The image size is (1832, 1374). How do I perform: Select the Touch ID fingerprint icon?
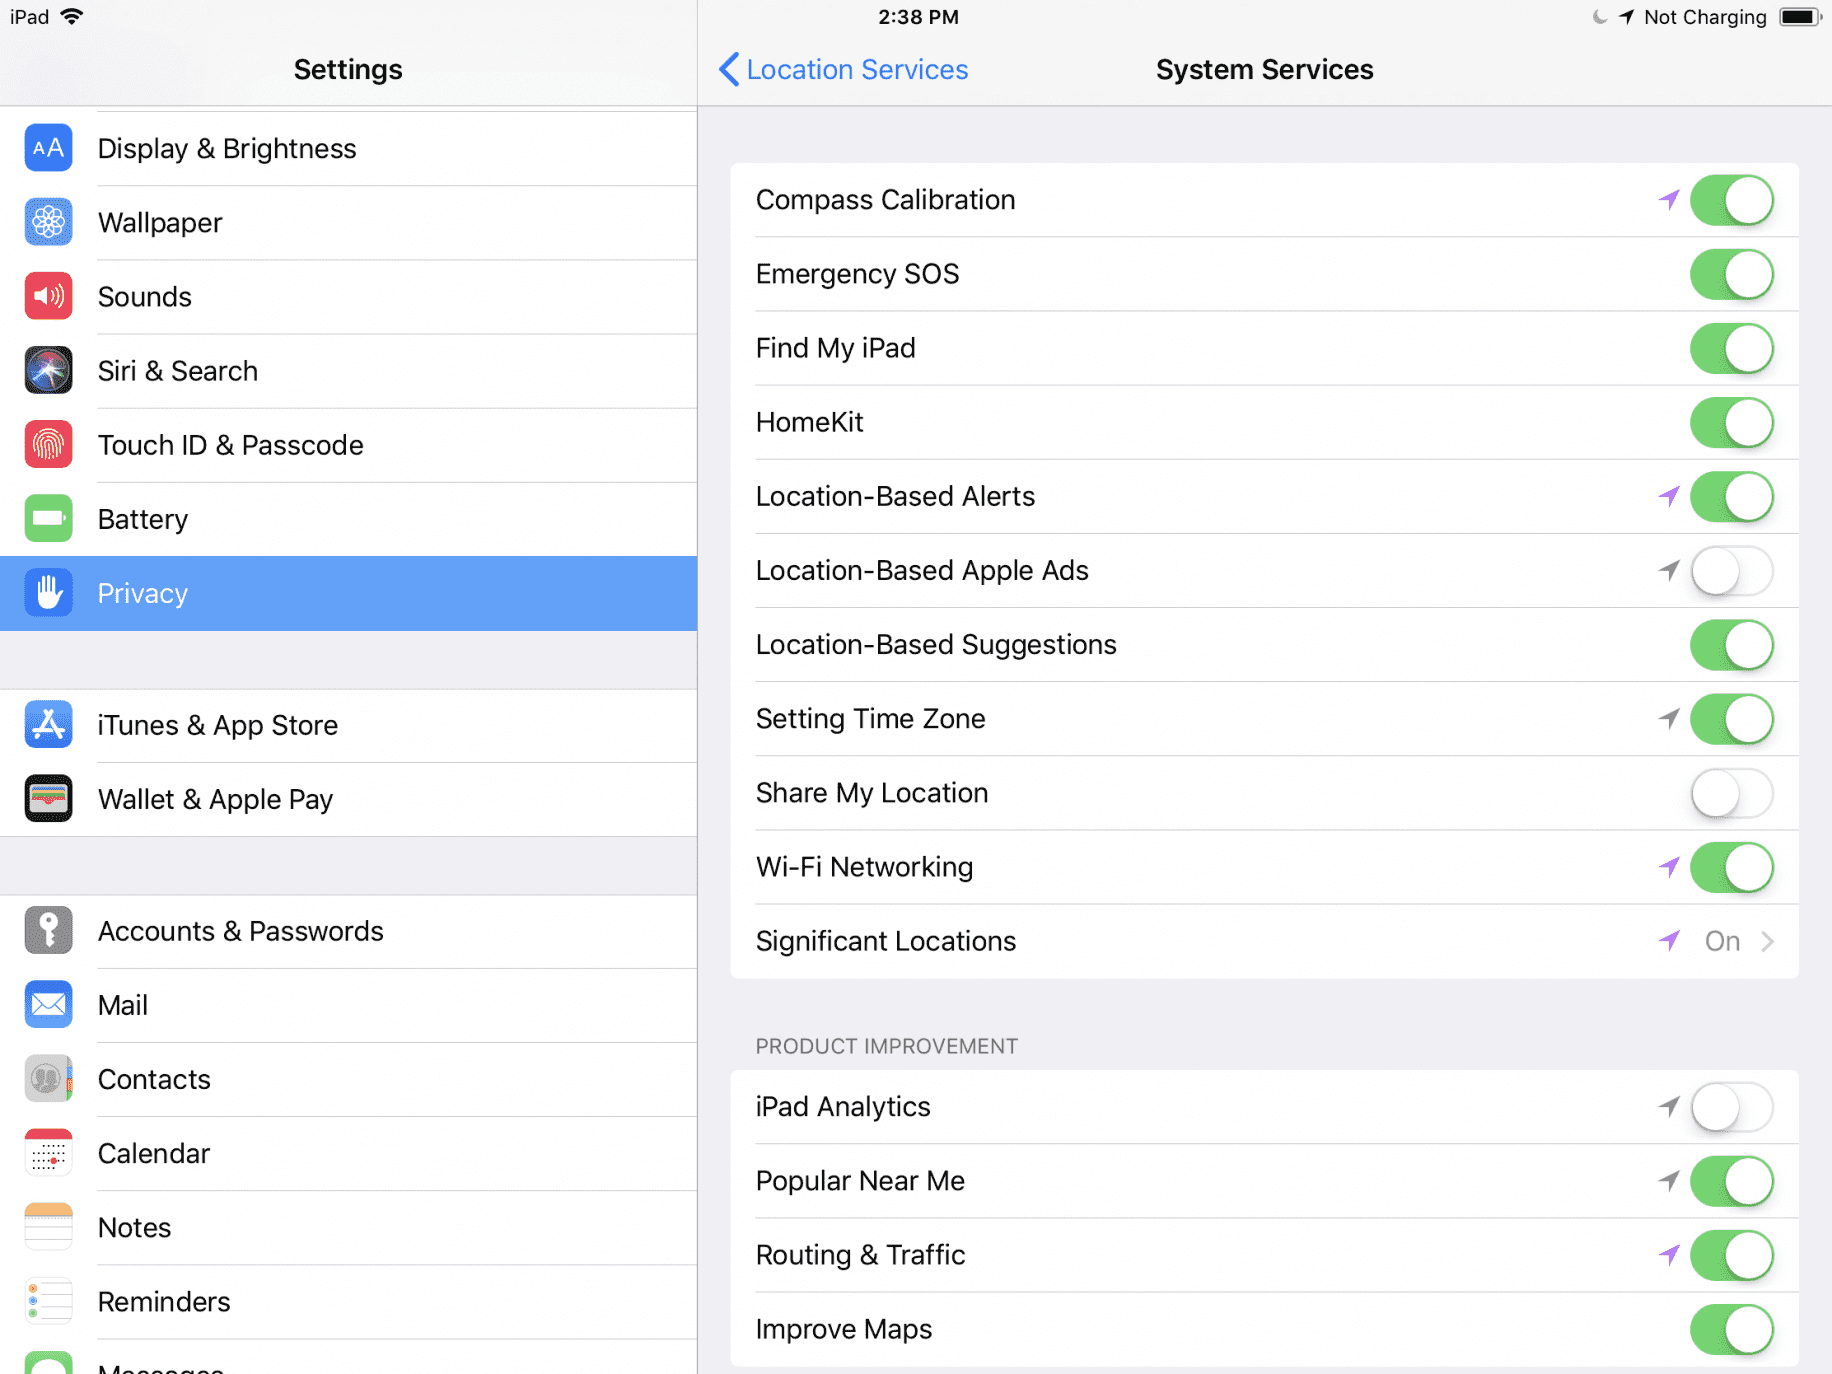pyautogui.click(x=47, y=444)
